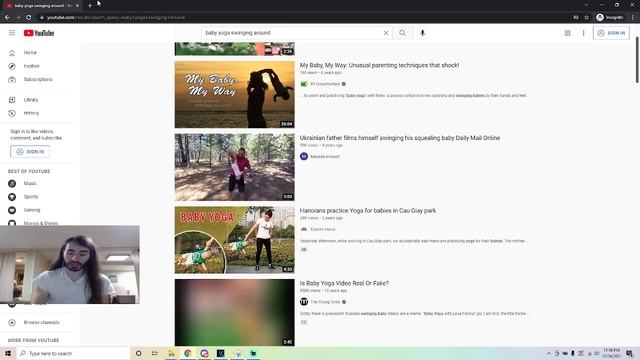Open the settings three-dot menu
Image resolution: width=640 pixels, height=360 pixels.
[583, 33]
